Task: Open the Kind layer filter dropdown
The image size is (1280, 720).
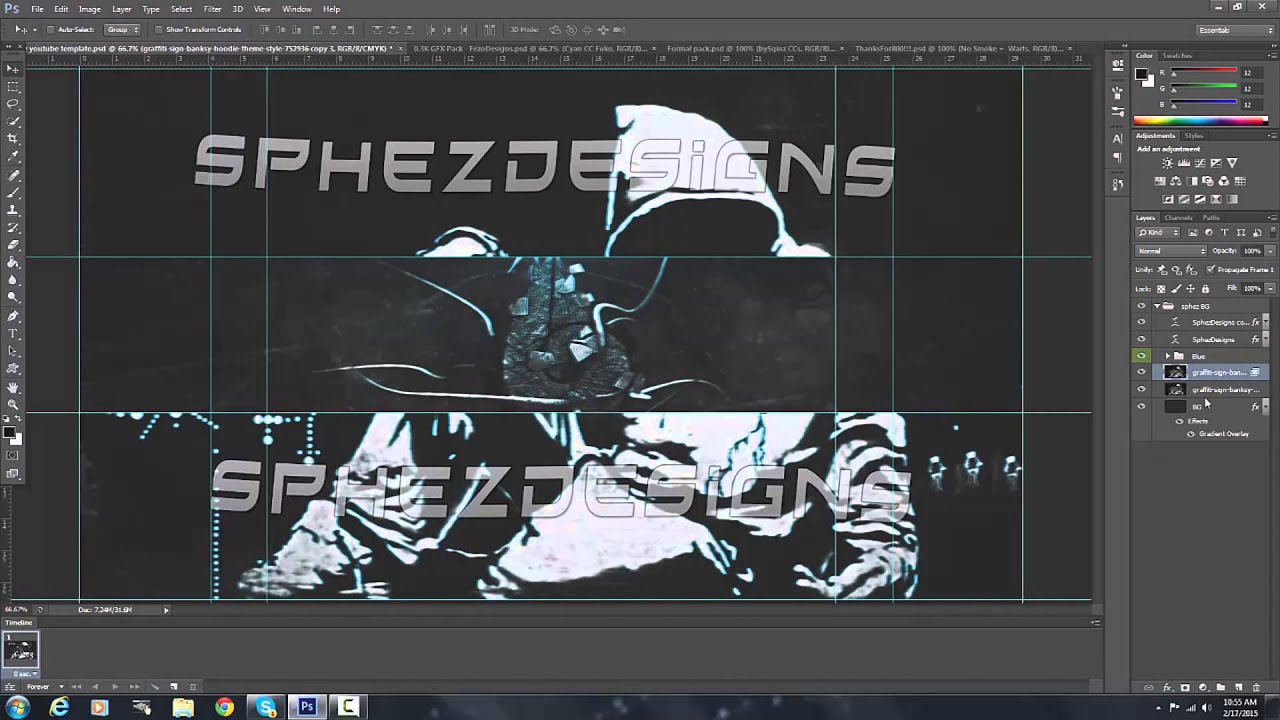Action: tap(1158, 232)
